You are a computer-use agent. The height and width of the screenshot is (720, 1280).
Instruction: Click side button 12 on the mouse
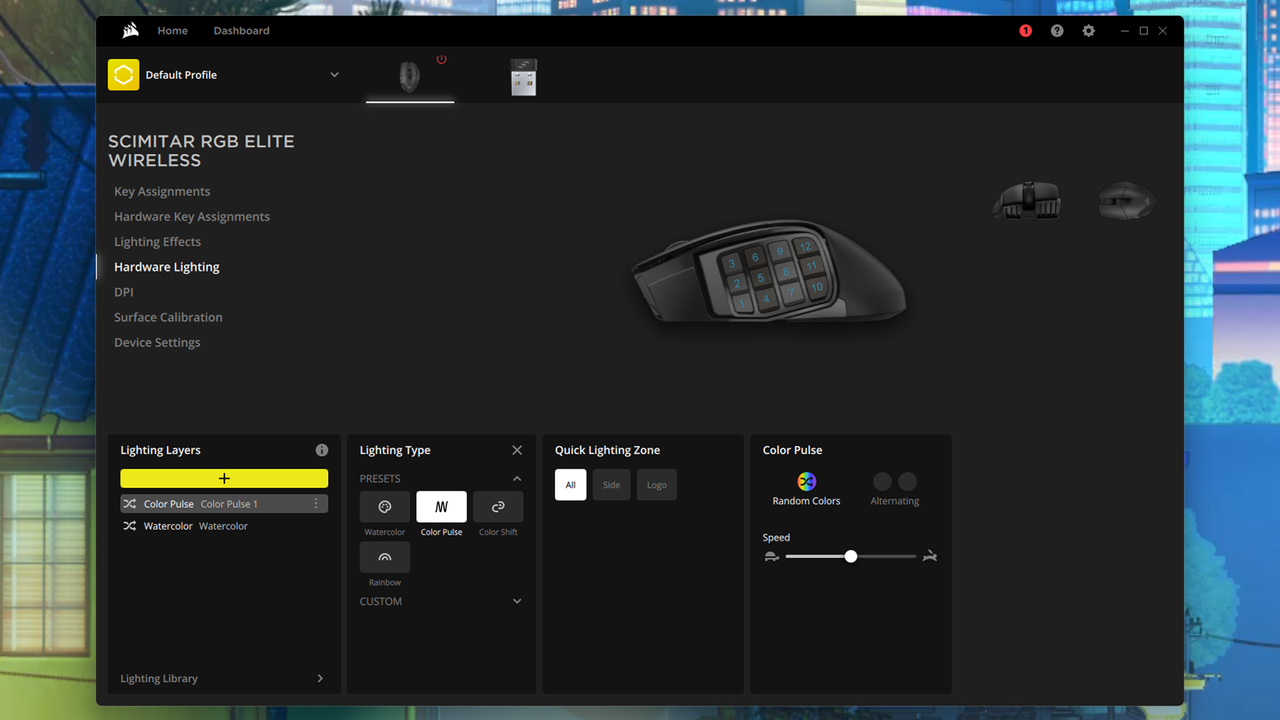(x=805, y=246)
